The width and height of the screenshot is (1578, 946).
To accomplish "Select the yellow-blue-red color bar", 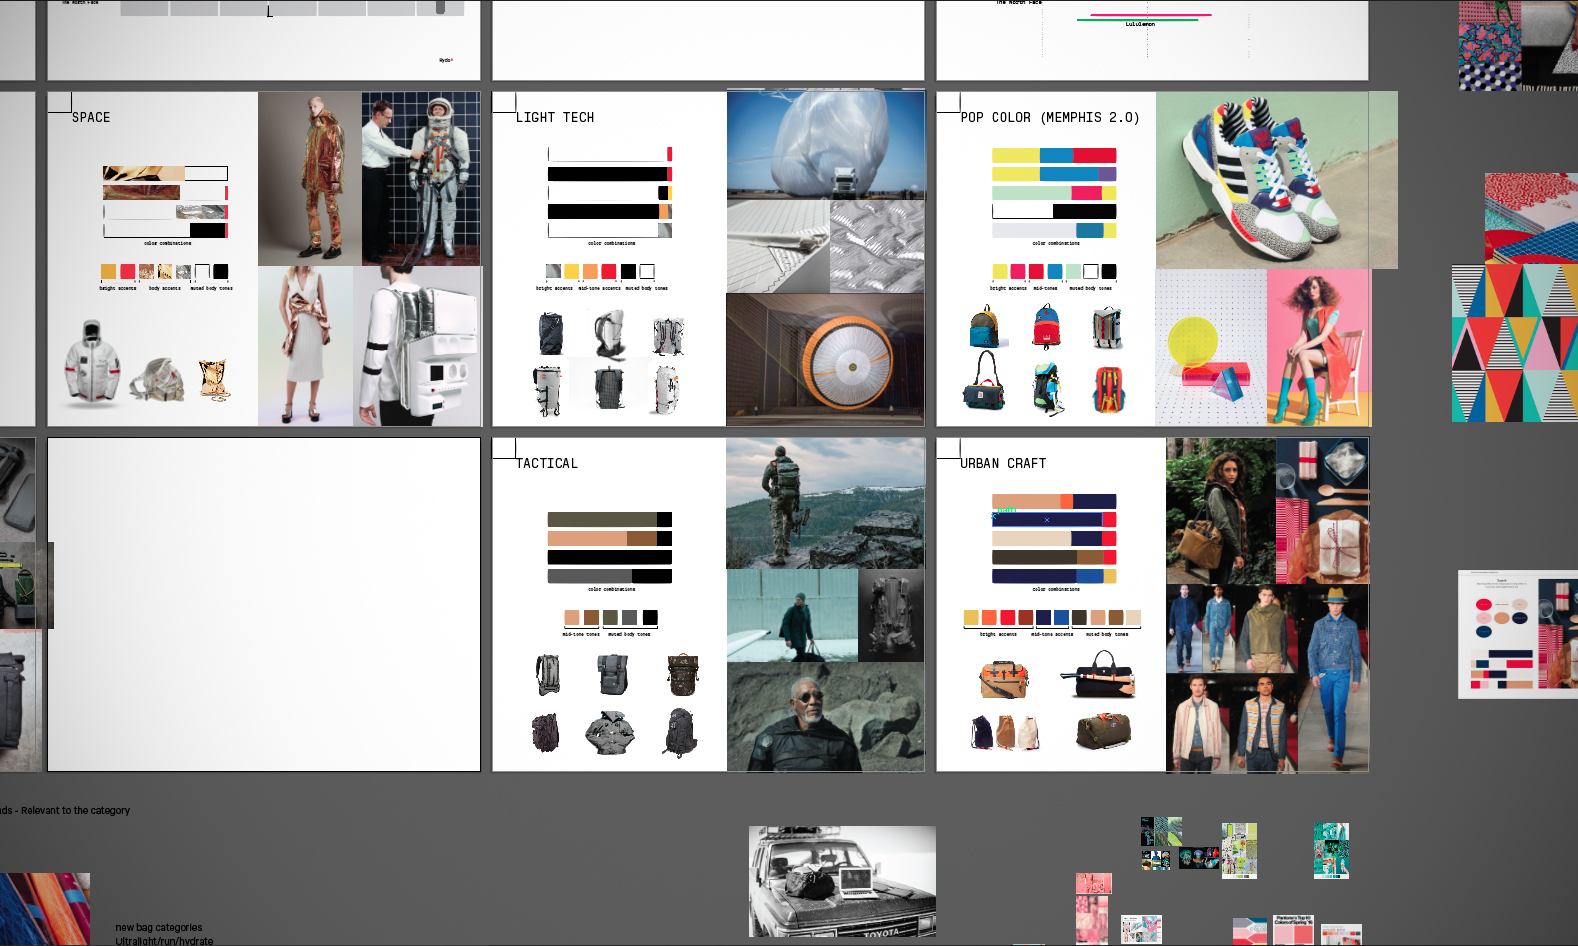I will [1054, 155].
